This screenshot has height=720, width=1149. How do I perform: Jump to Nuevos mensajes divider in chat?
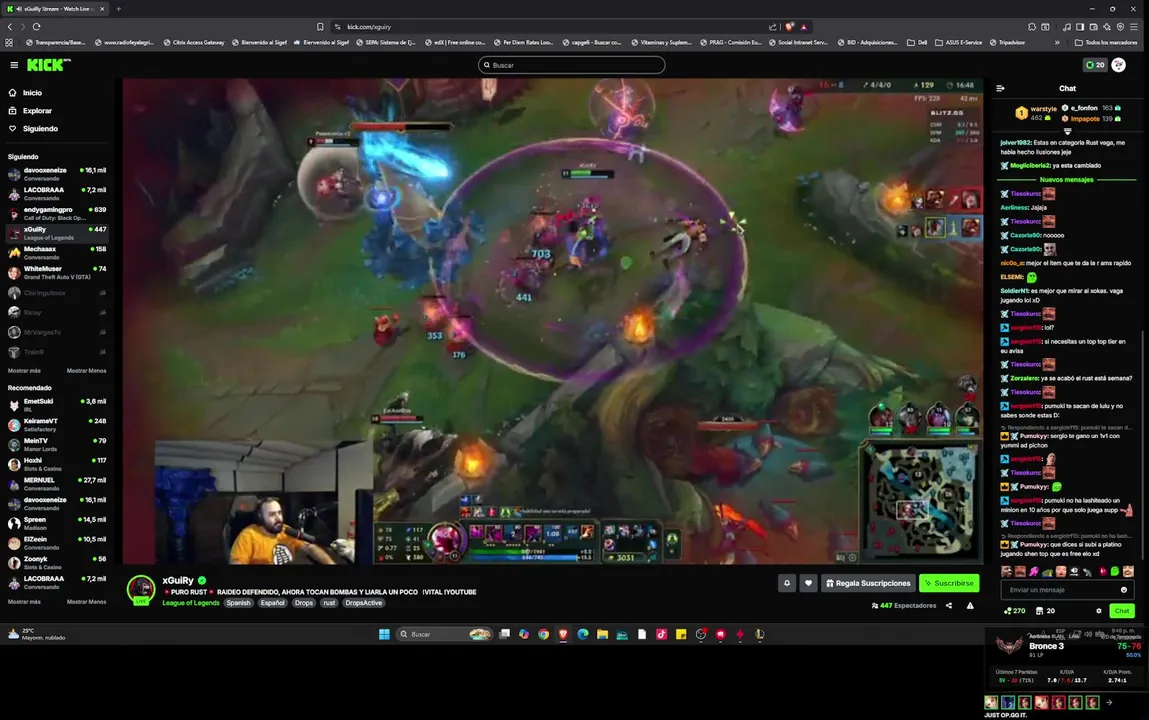[1067, 179]
